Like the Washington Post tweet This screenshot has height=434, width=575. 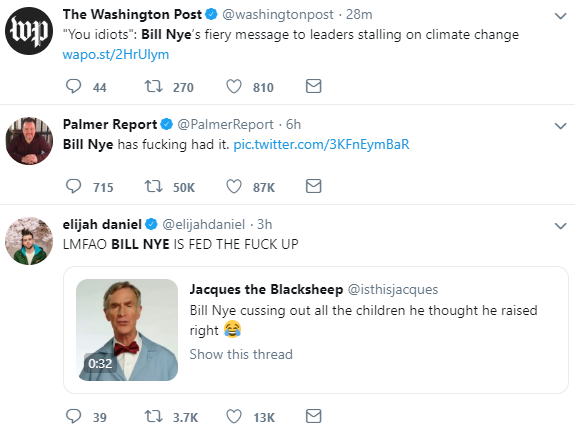tap(234, 87)
